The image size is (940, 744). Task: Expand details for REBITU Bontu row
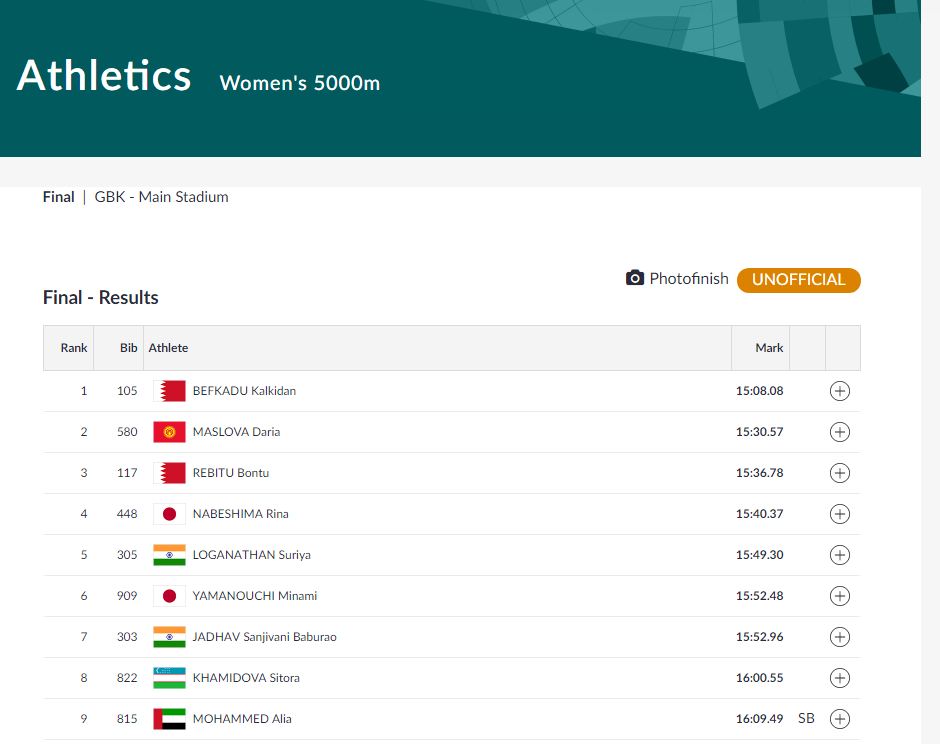coord(840,473)
